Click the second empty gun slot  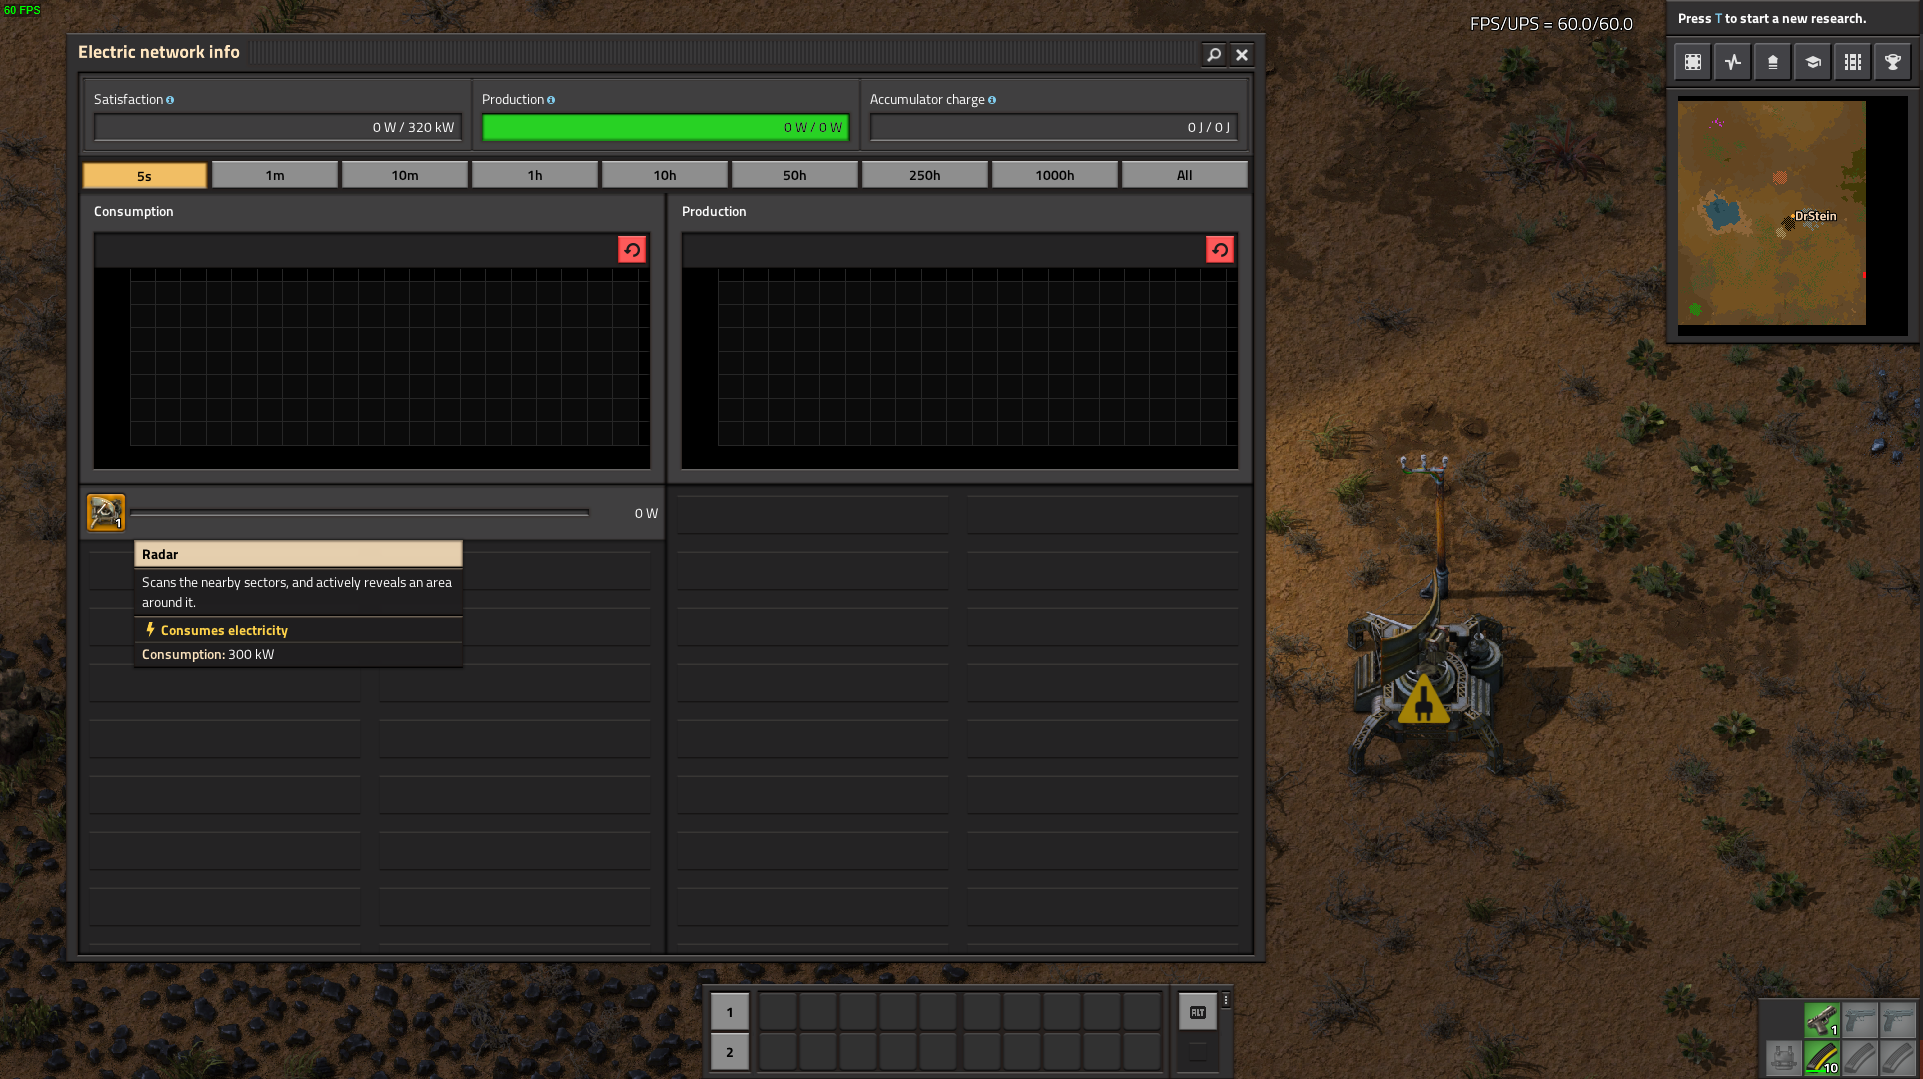pyautogui.click(x=1860, y=1020)
